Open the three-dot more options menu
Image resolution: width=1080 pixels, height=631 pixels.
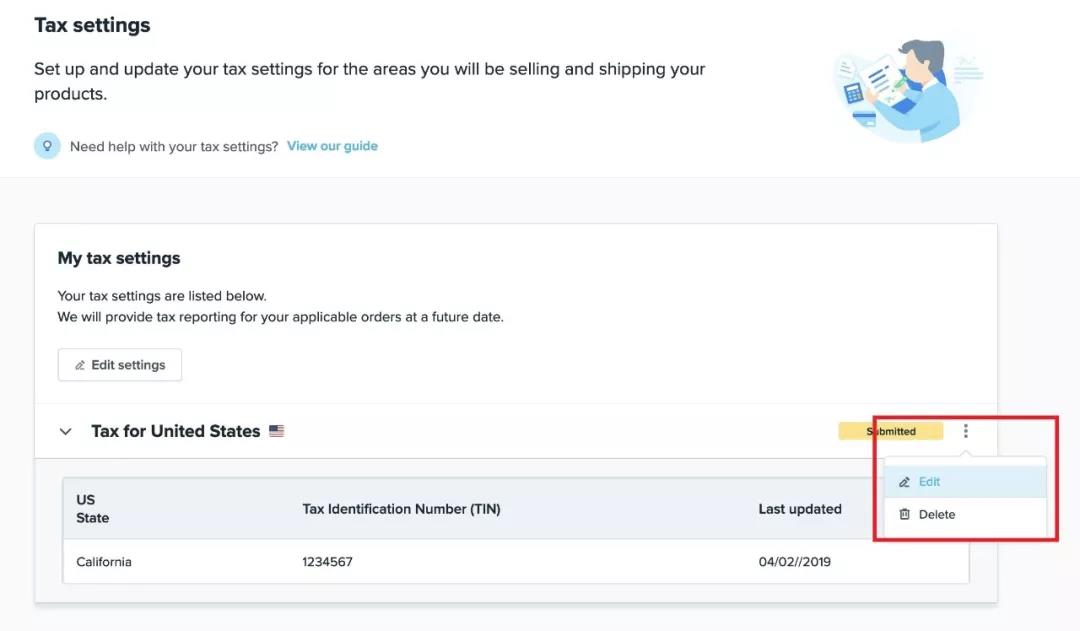pyautogui.click(x=966, y=431)
